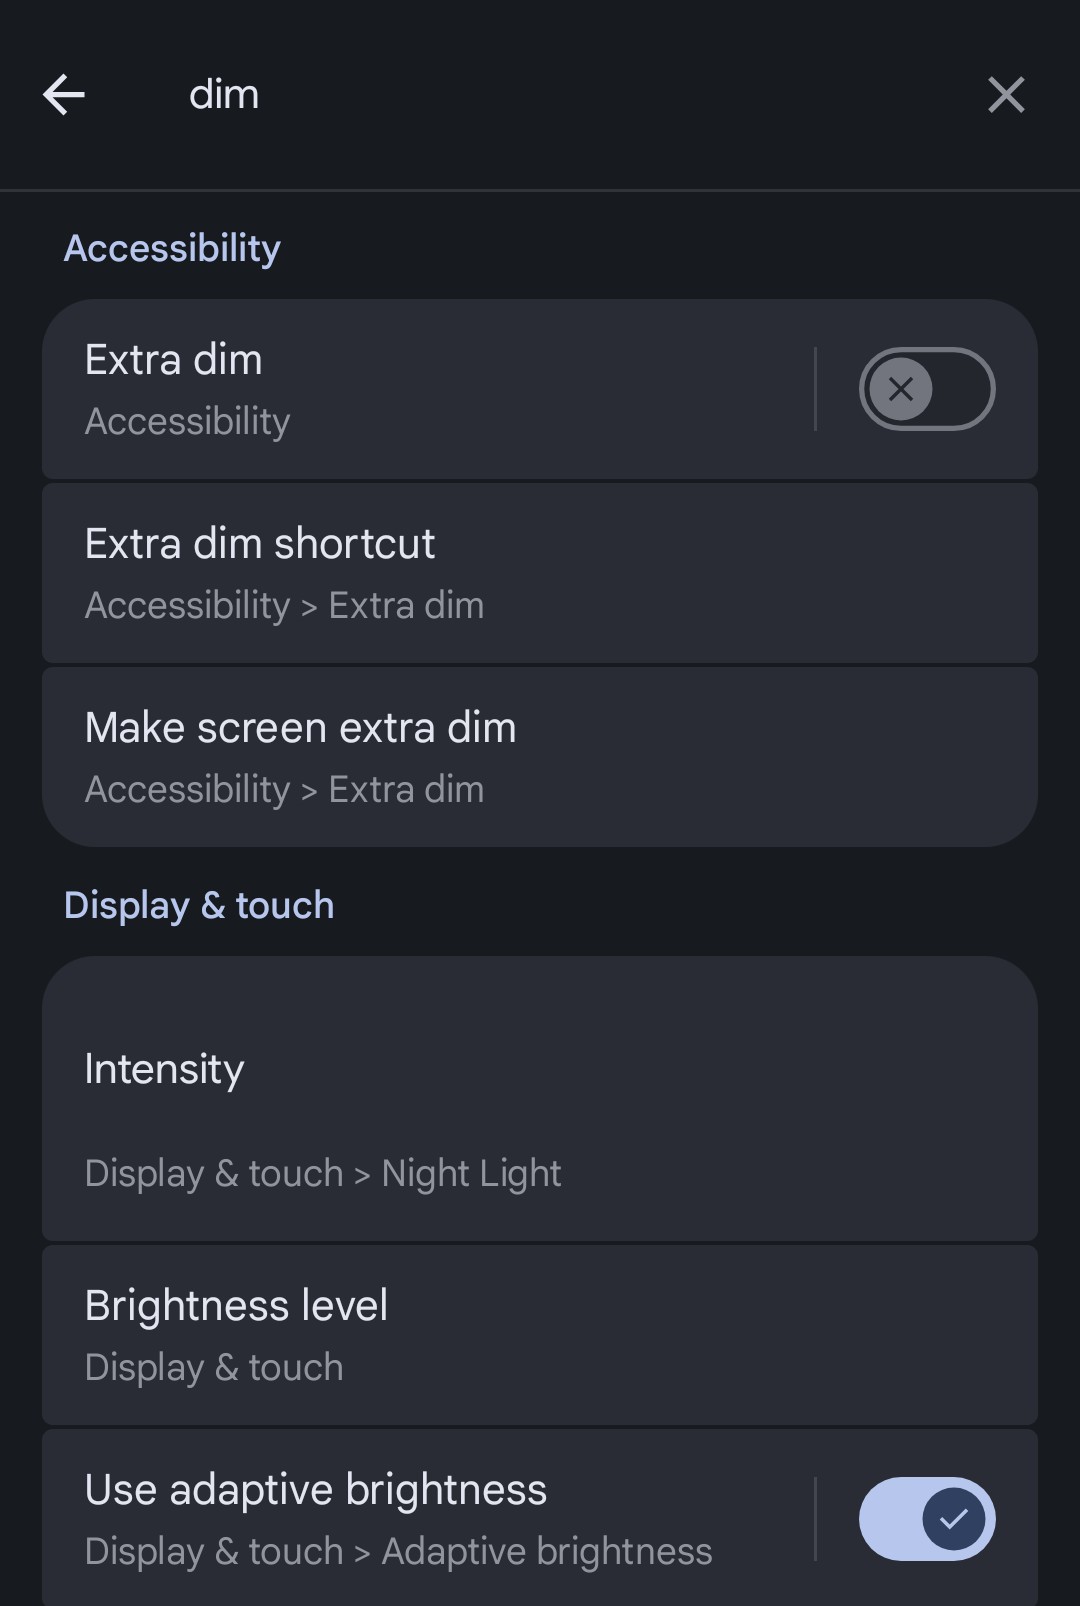Click the "Display & touch > Night Light" path
Image resolution: width=1080 pixels, height=1606 pixels.
click(323, 1173)
